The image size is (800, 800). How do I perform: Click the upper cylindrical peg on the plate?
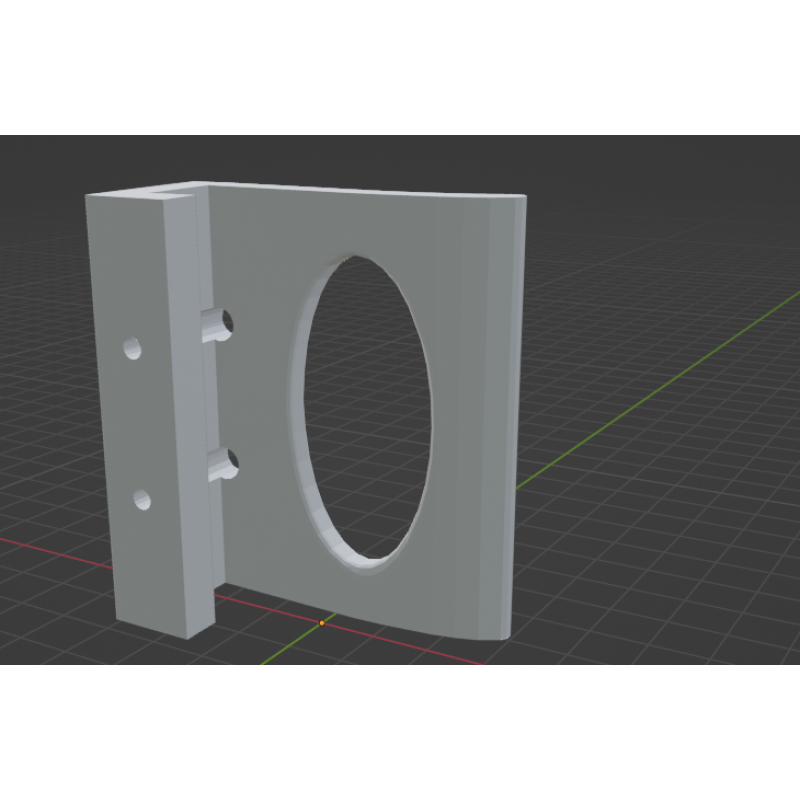(216, 325)
